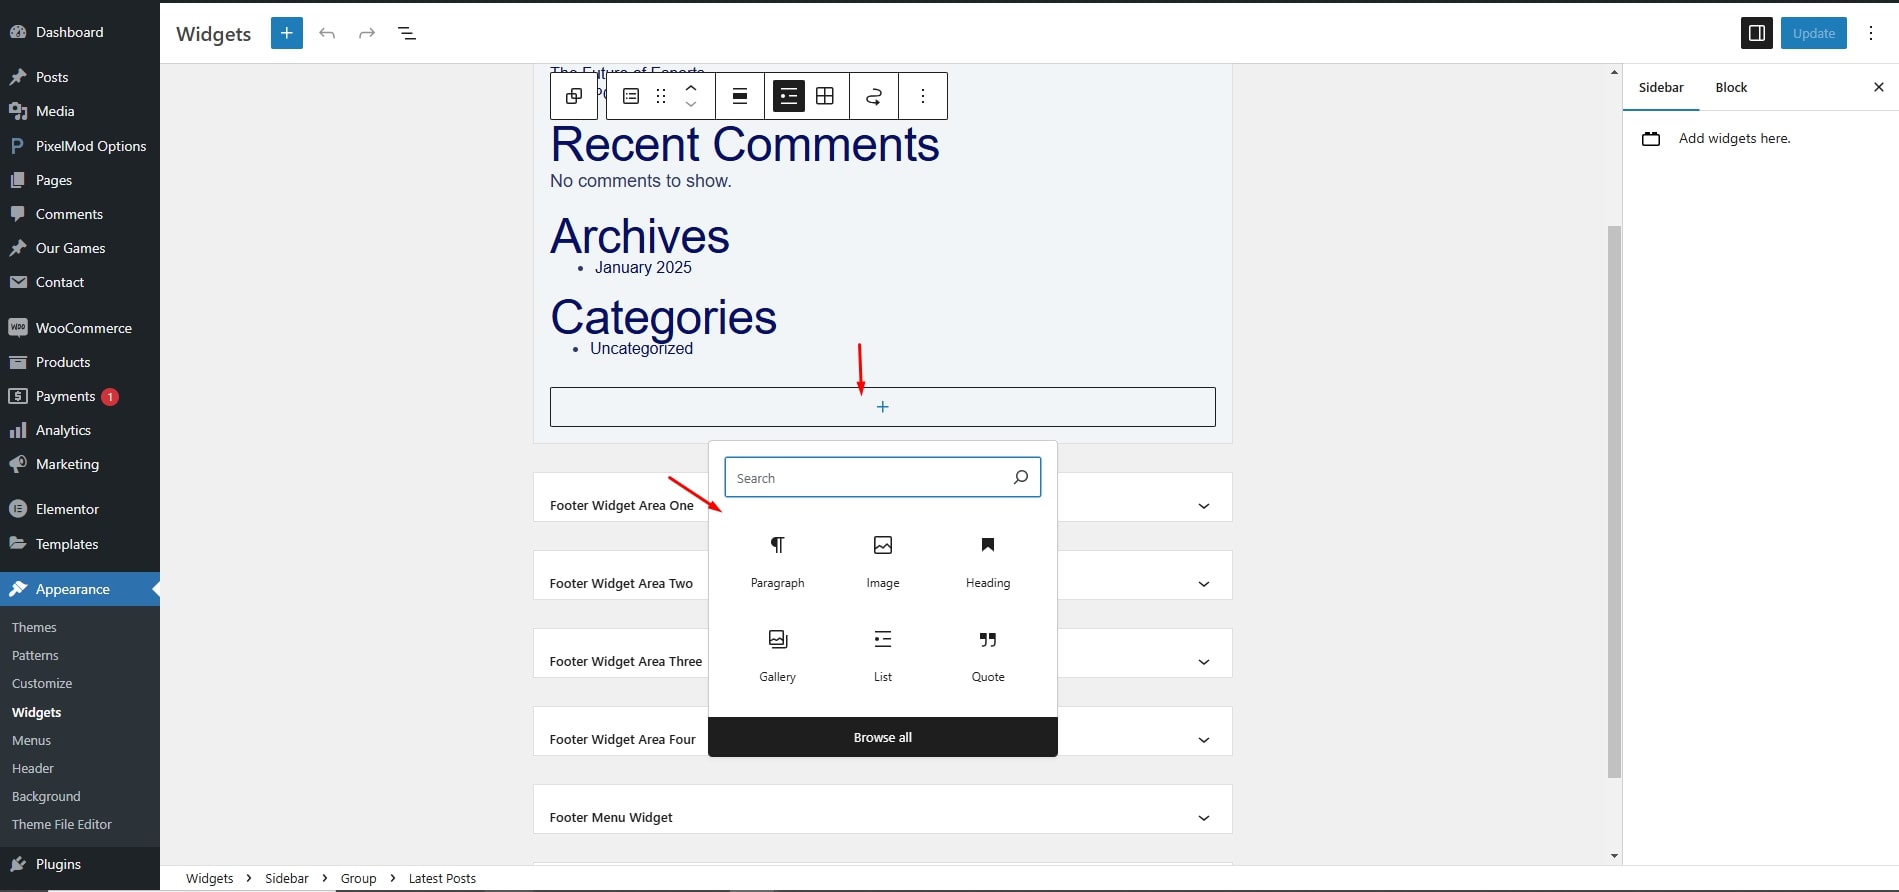
Task: Undo the last change
Action: (x=327, y=33)
